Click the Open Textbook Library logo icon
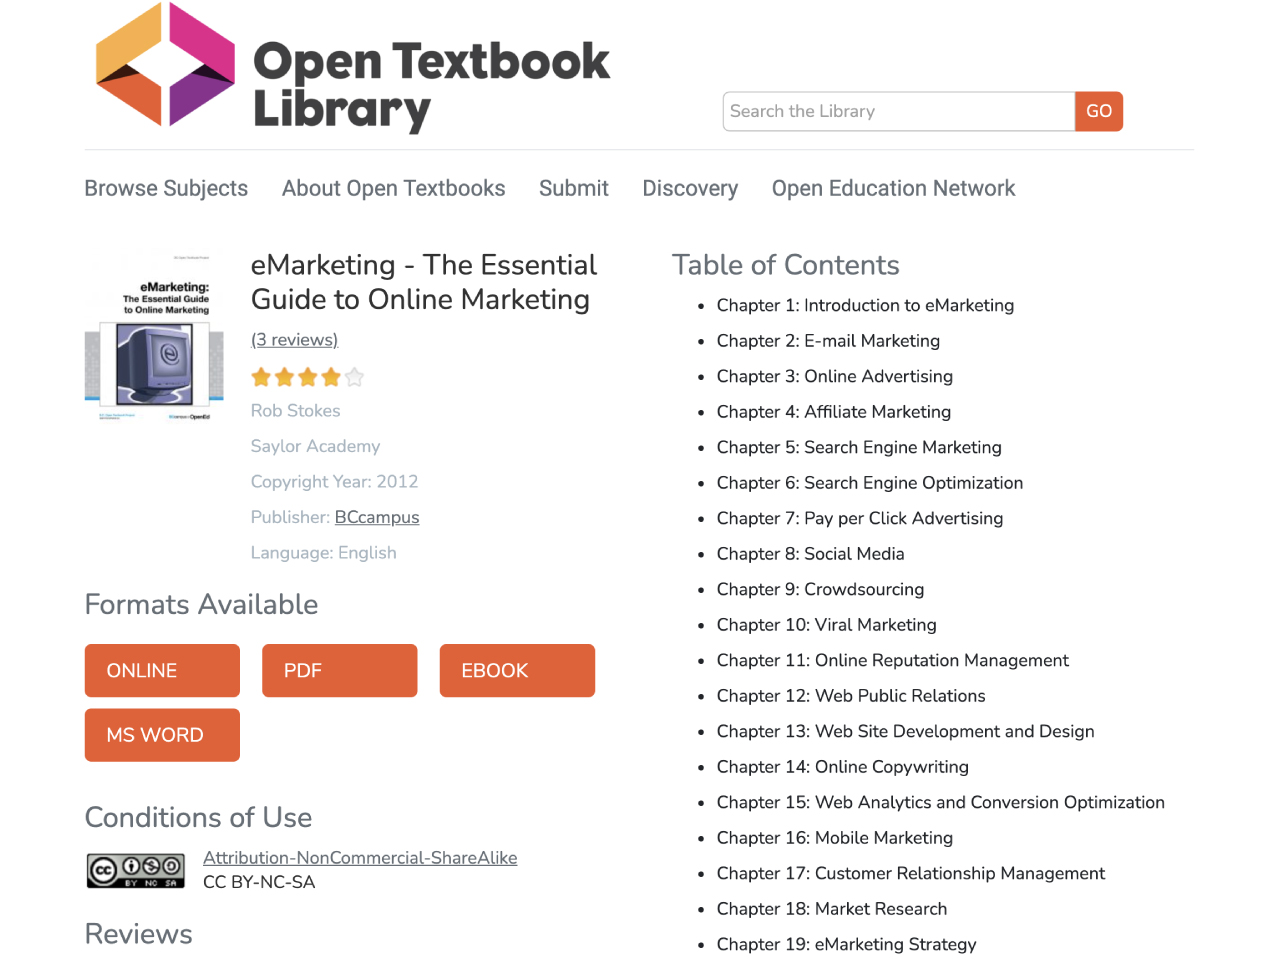The image size is (1280, 960). coord(165,65)
